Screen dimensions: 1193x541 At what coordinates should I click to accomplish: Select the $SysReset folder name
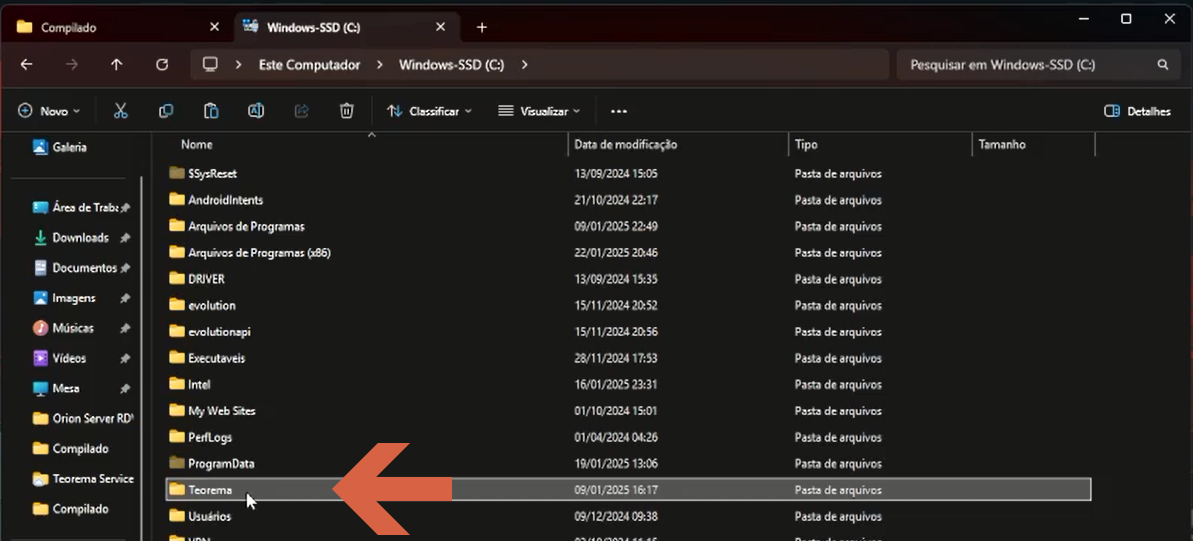pos(212,173)
